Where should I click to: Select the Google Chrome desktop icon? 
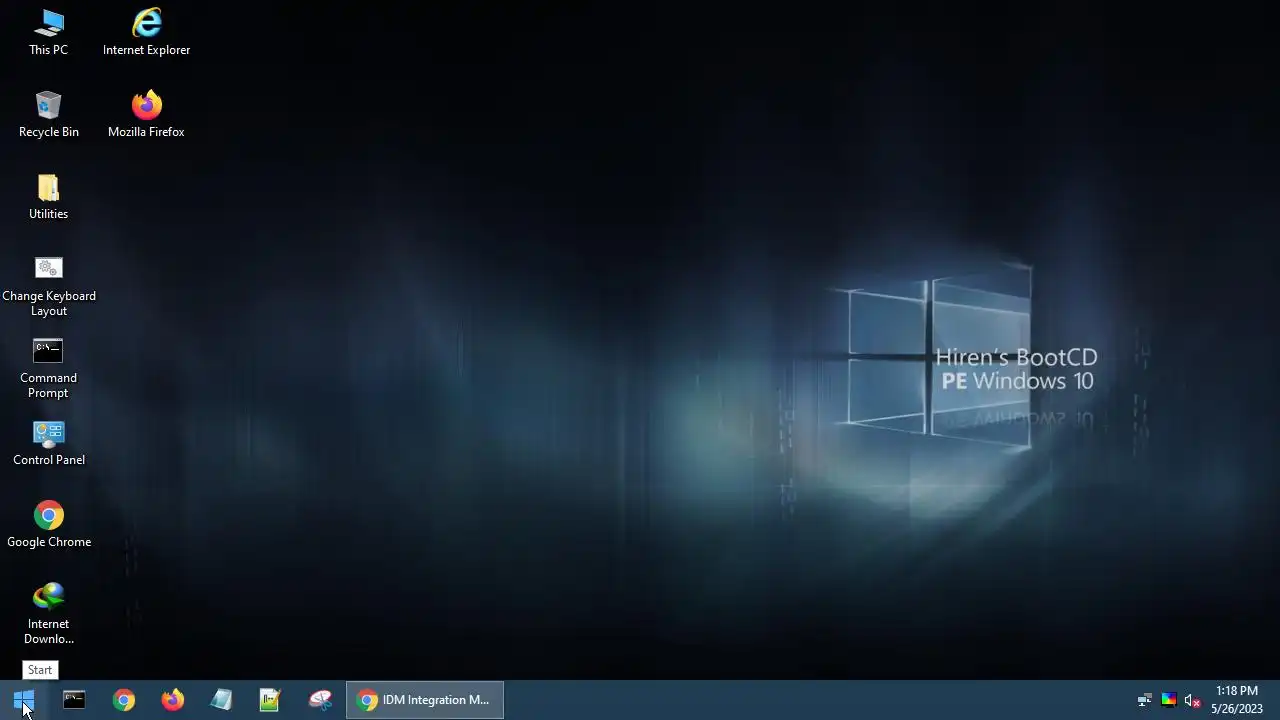coord(48,525)
